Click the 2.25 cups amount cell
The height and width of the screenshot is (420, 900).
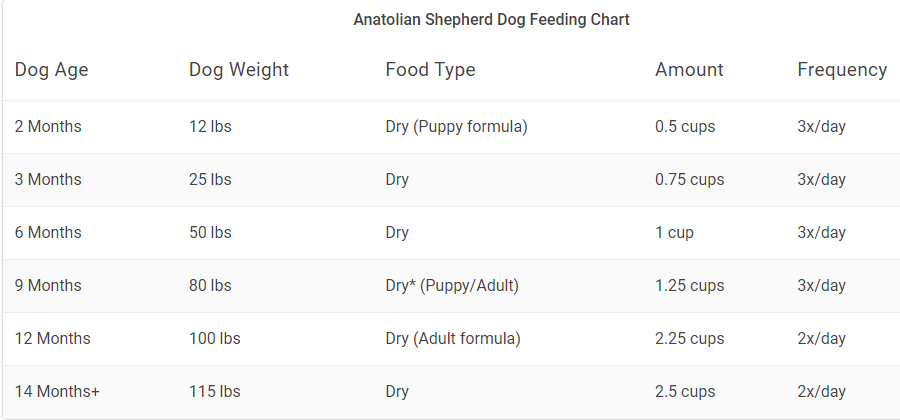690,339
